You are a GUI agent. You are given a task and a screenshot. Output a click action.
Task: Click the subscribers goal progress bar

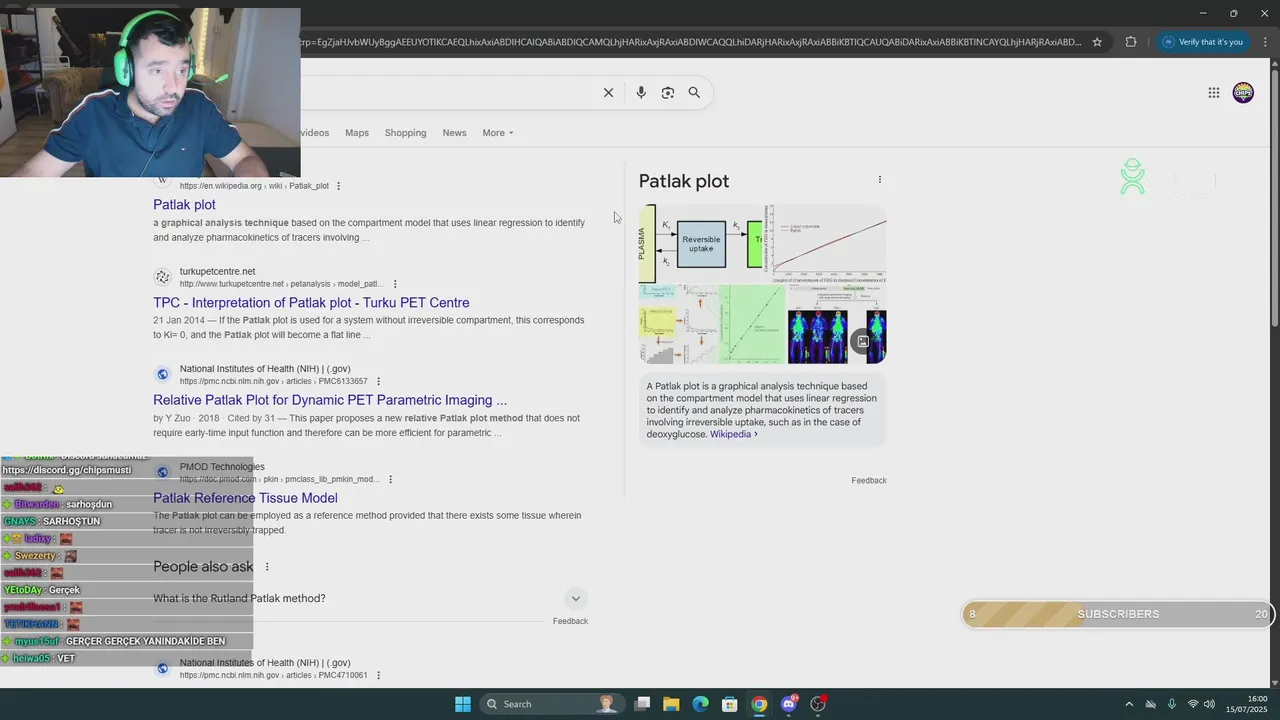(x=1118, y=614)
